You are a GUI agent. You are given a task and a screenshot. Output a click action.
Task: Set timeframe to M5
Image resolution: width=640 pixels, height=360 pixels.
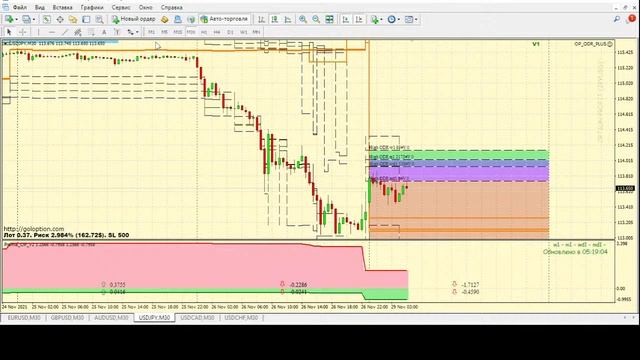coord(164,32)
